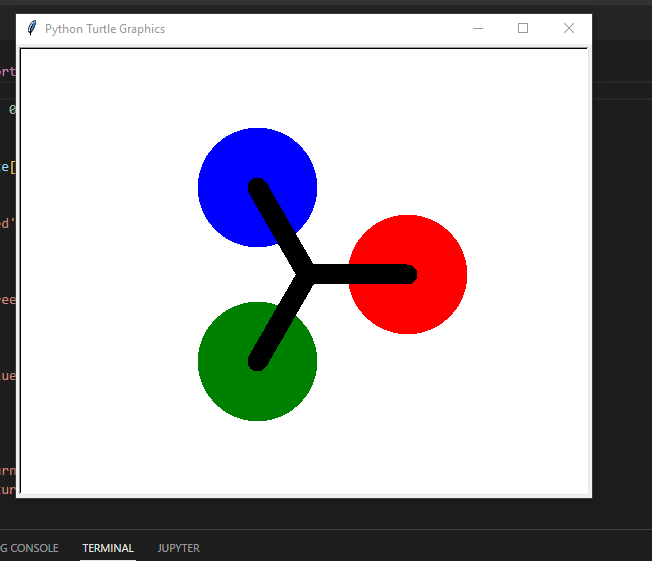Minimize the Python Turtle Graphics window
The width and height of the screenshot is (652, 561).
tap(478, 28)
